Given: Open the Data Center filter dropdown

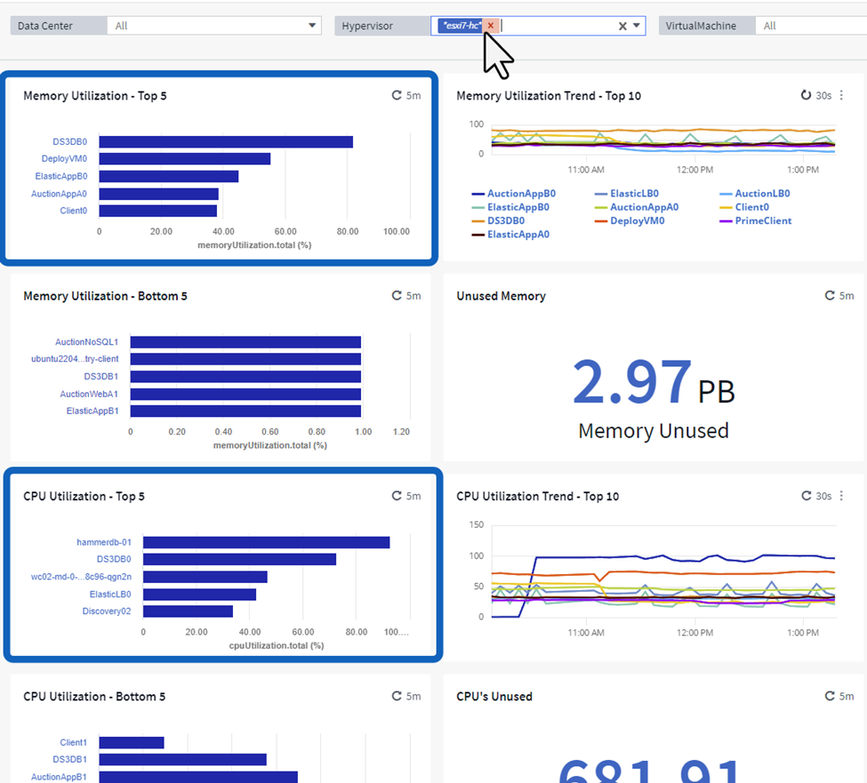Looking at the screenshot, I should click(214, 25).
